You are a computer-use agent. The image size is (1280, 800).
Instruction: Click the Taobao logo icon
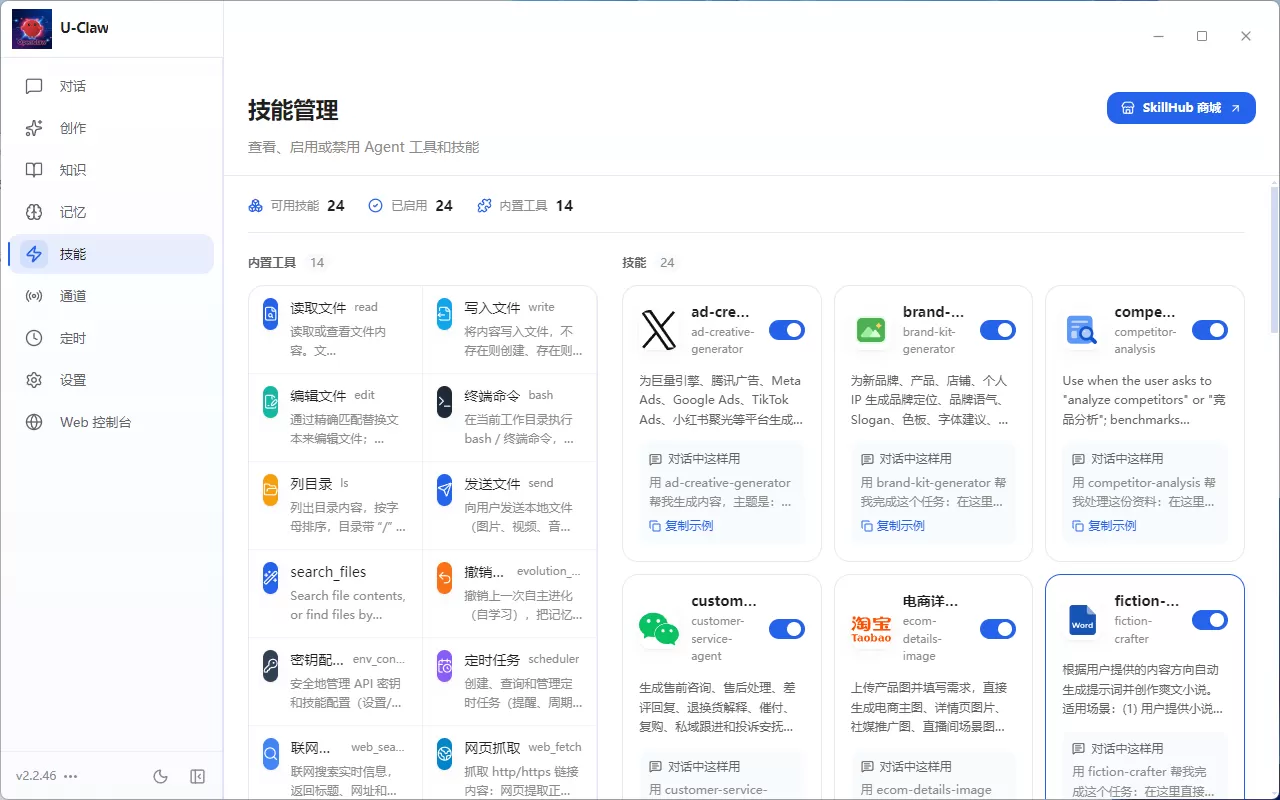(871, 629)
